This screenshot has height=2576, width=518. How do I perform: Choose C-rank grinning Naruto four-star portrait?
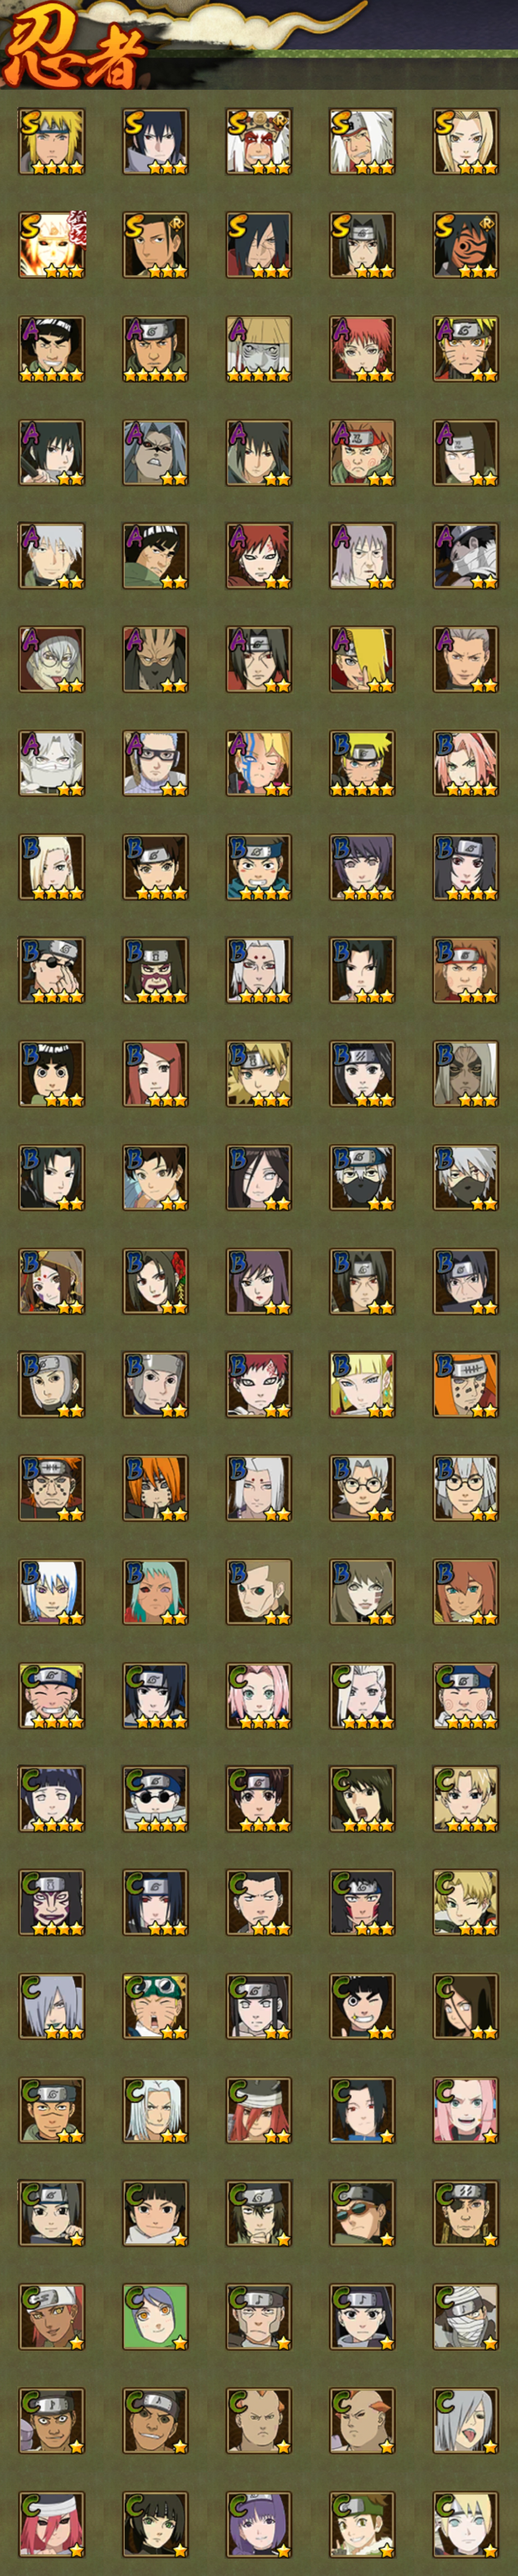point(52,1695)
